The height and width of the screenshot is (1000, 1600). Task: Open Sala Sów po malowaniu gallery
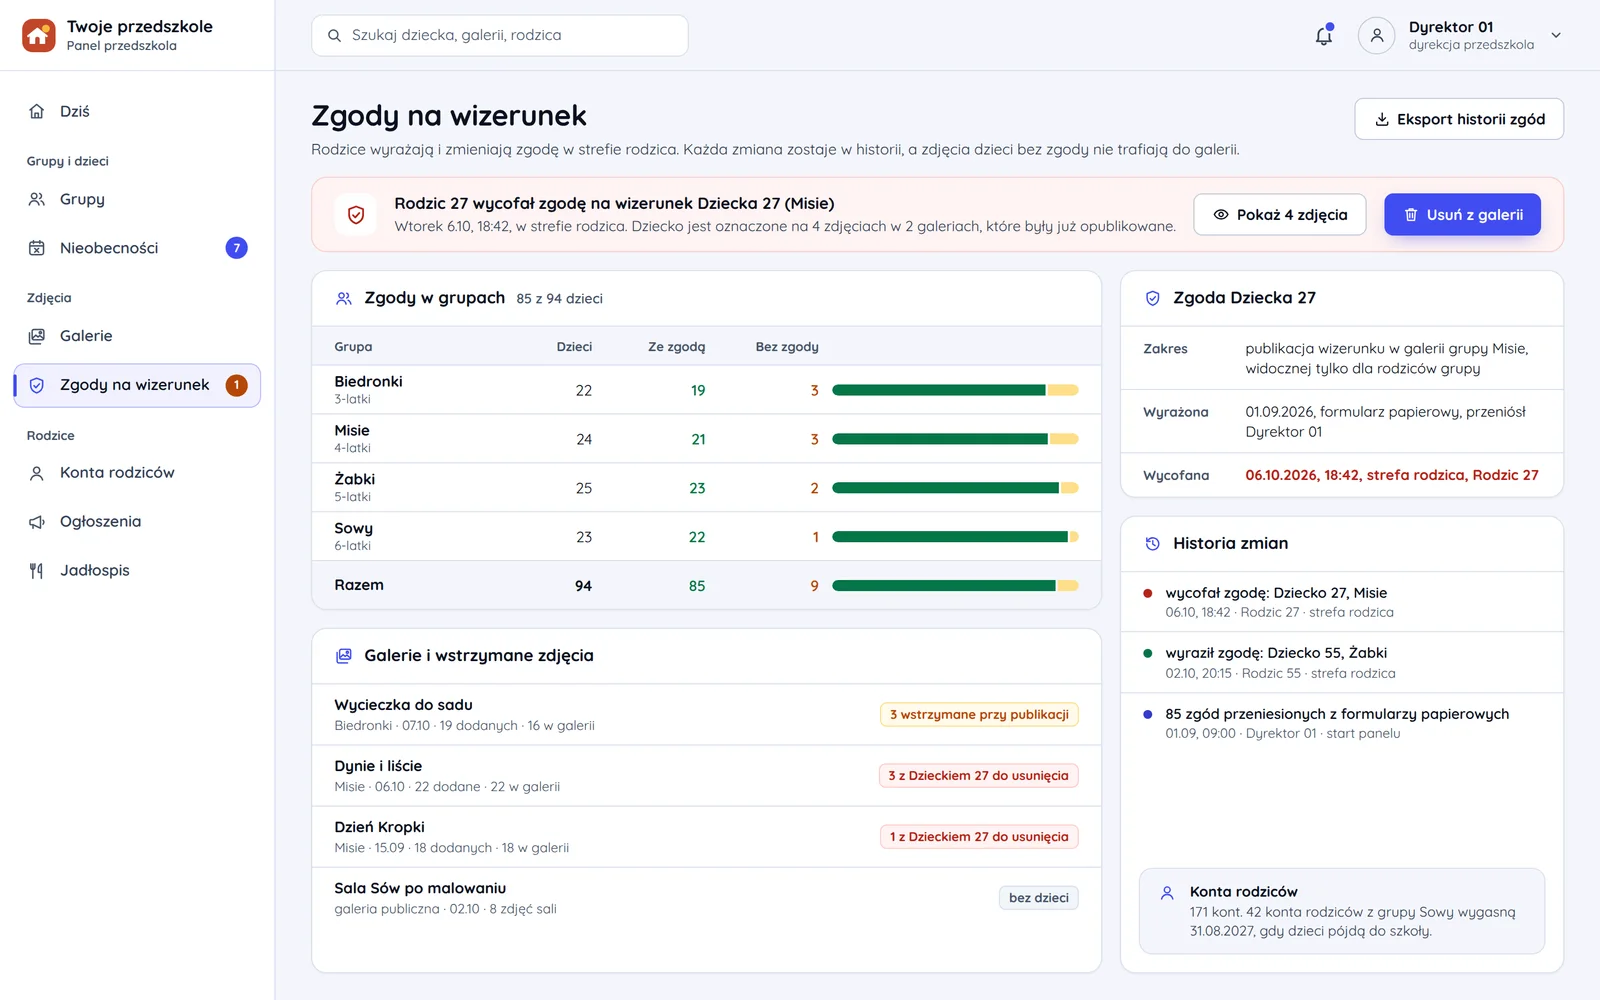(x=706, y=898)
